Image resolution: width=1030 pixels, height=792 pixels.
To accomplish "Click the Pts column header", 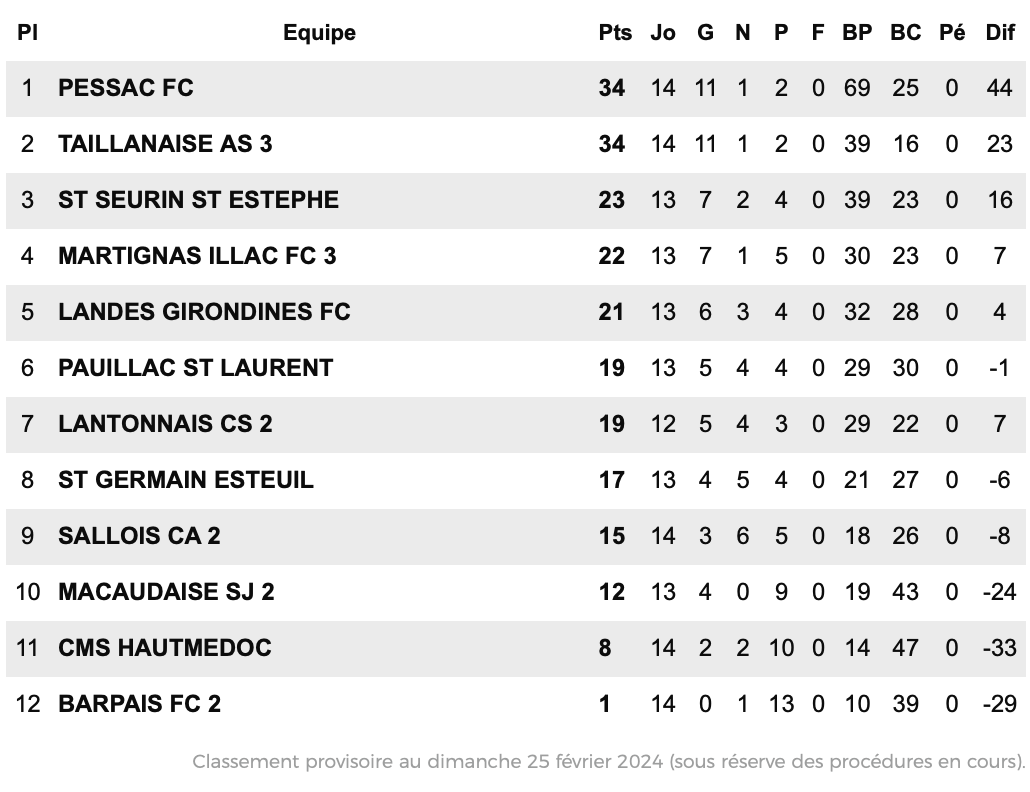I will [615, 32].
